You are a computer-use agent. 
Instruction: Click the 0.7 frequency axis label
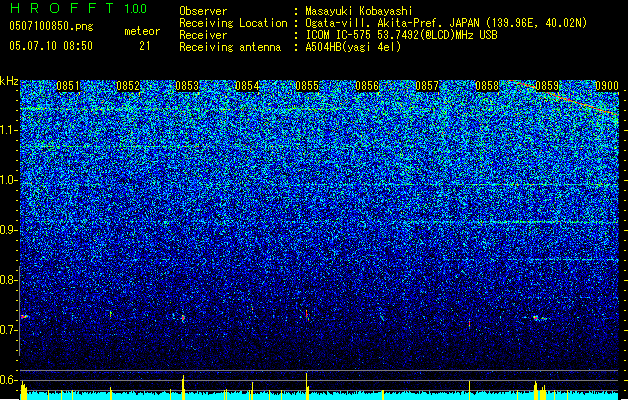(9, 330)
